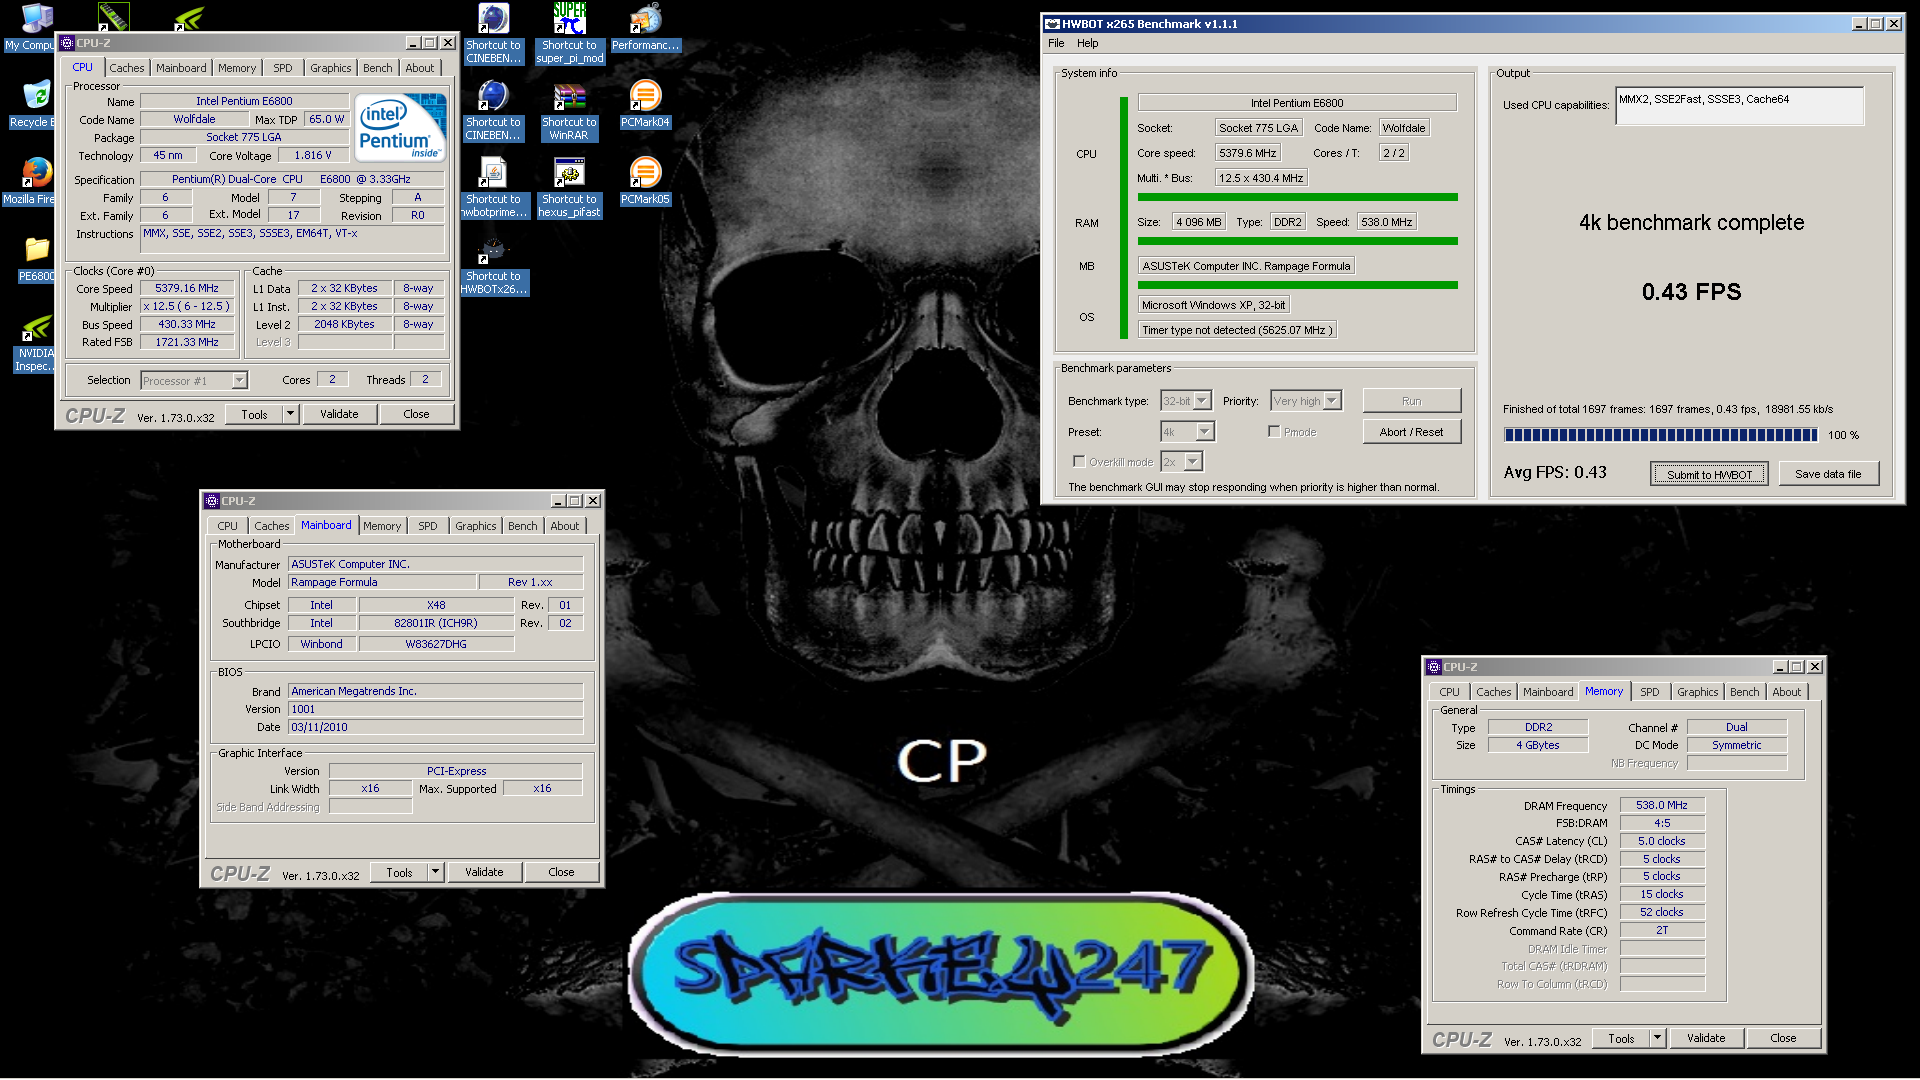Open the PE6800 folder icon
The width and height of the screenshot is (1920, 1080).
point(36,258)
